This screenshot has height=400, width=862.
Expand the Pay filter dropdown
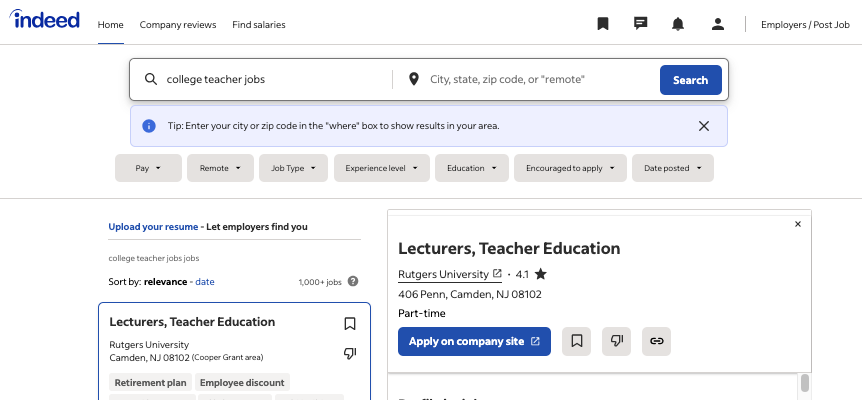point(148,168)
